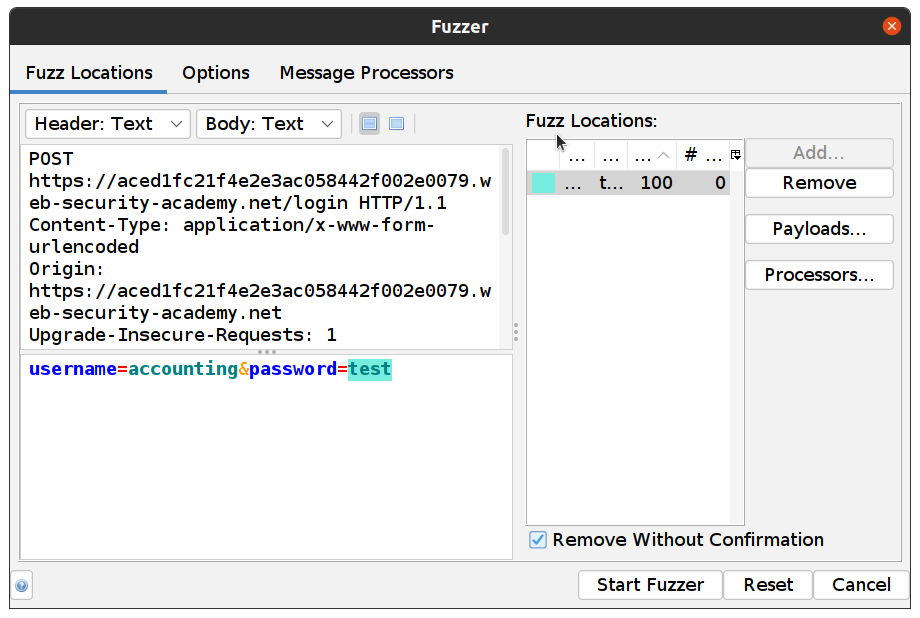Open the Processors dialog
The image size is (920, 618).
pyautogui.click(x=819, y=275)
